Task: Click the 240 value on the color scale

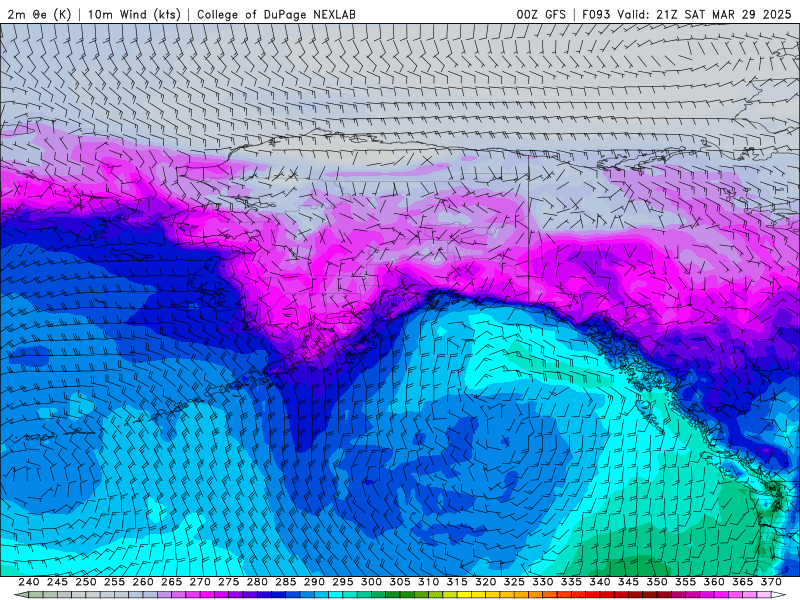Action: pyautogui.click(x=29, y=582)
